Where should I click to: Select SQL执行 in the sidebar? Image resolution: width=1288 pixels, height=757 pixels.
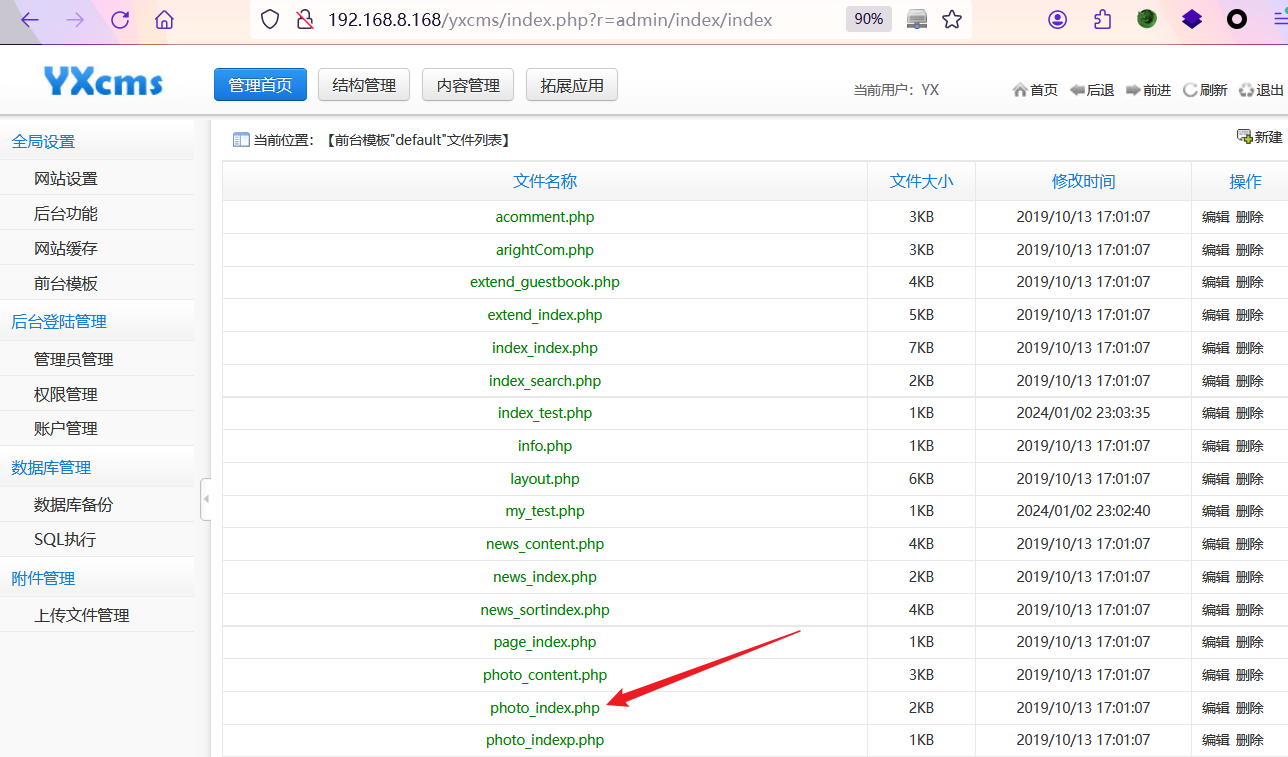[65, 540]
